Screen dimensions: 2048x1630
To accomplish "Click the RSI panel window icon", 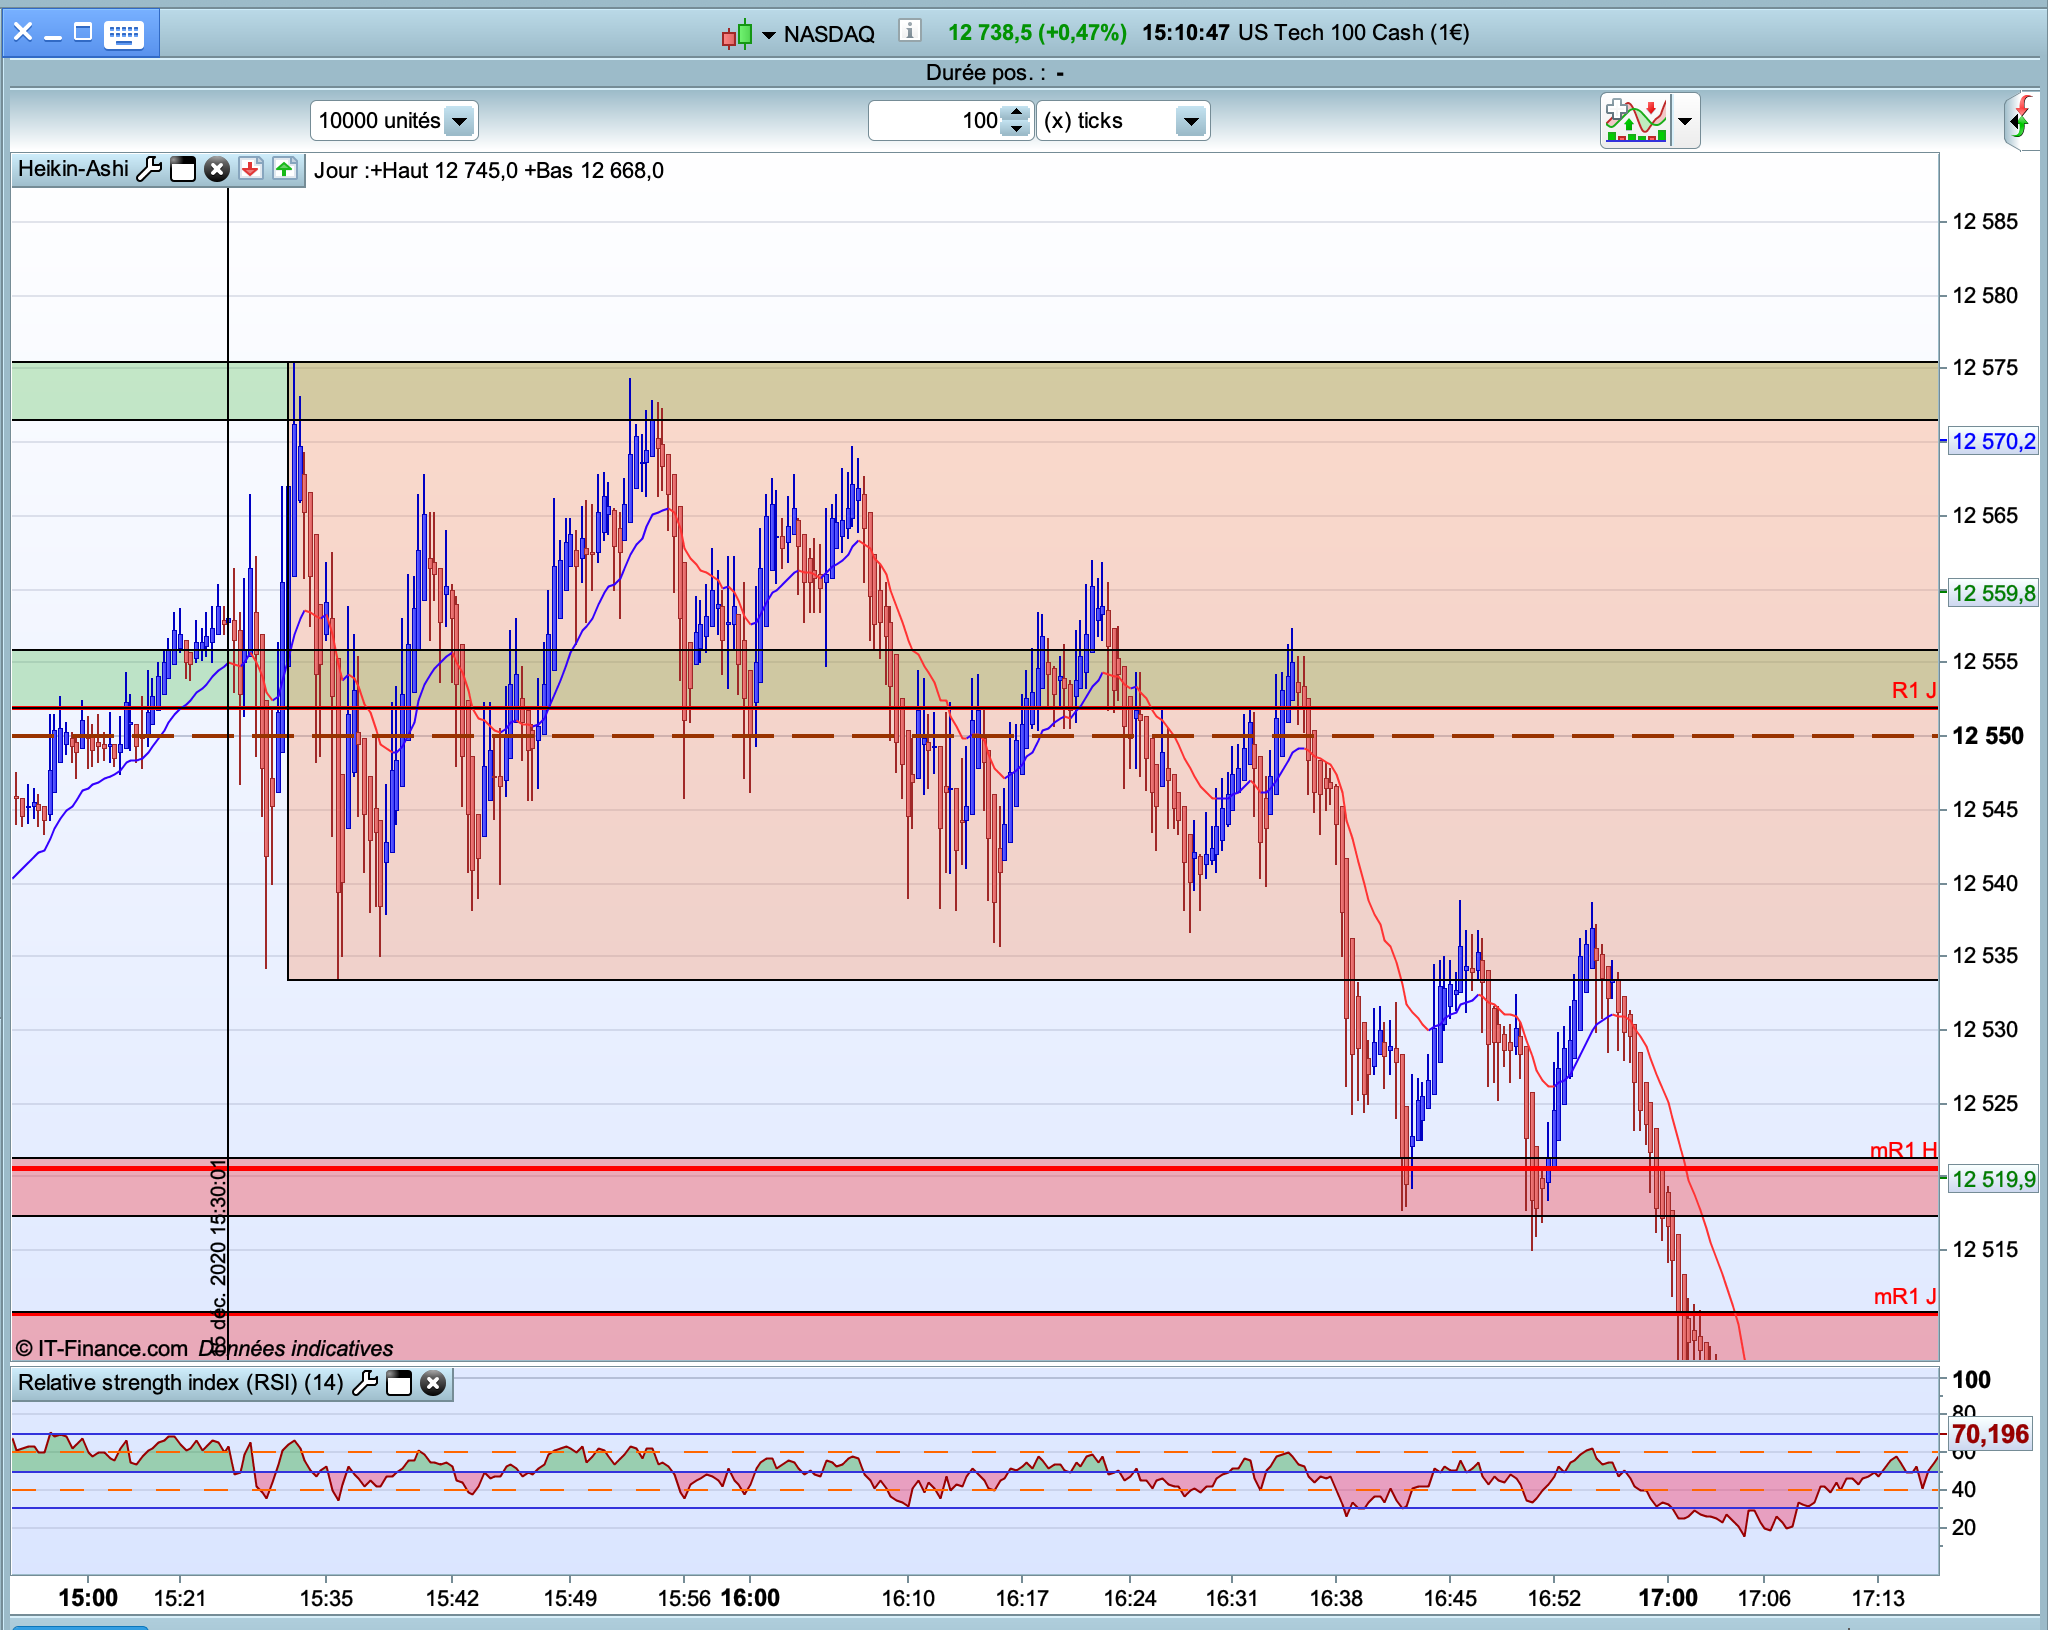I will 399,1383.
